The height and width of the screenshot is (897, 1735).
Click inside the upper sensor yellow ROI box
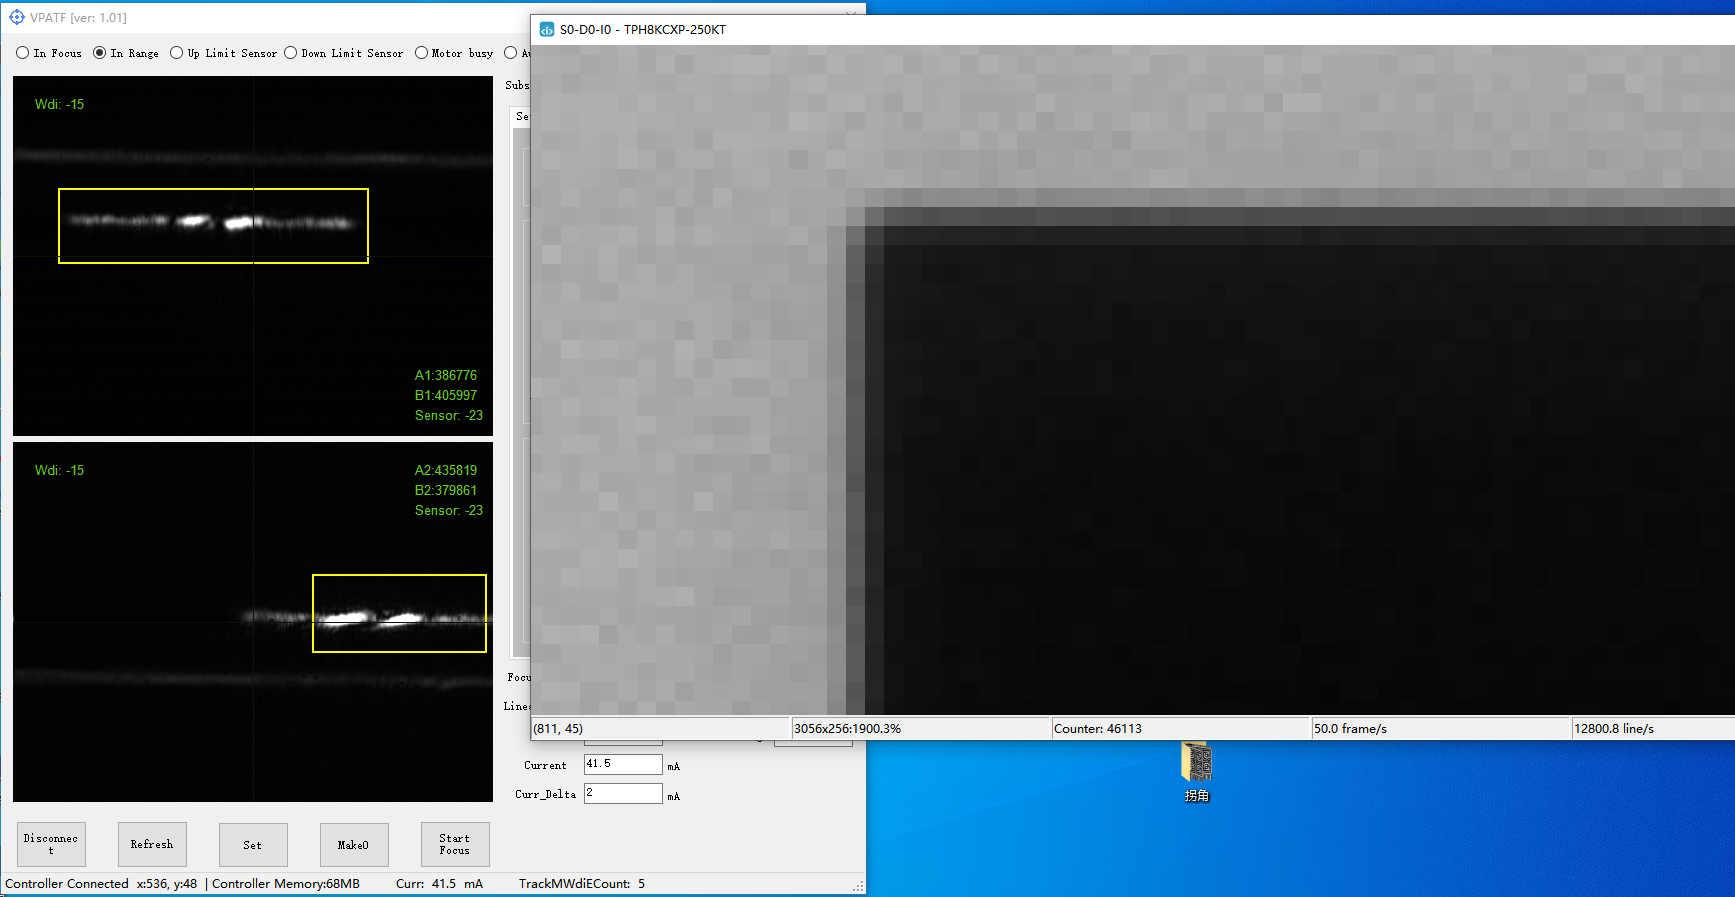point(213,226)
